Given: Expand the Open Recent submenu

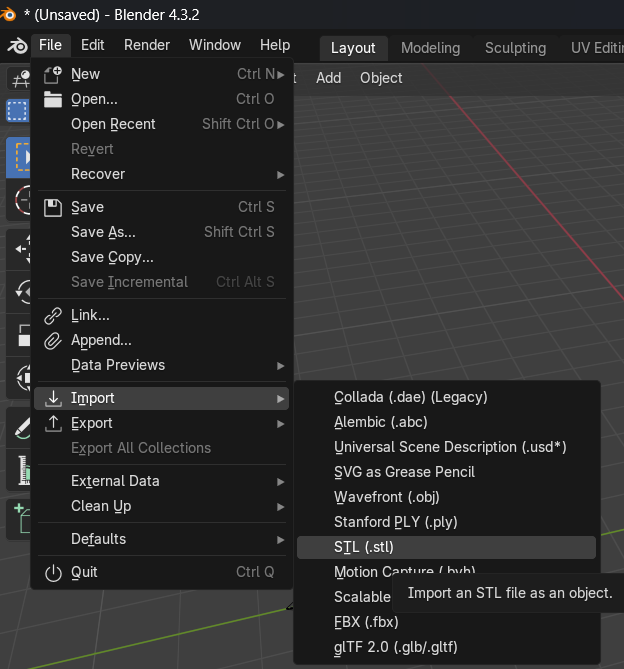Looking at the screenshot, I should point(161,124).
